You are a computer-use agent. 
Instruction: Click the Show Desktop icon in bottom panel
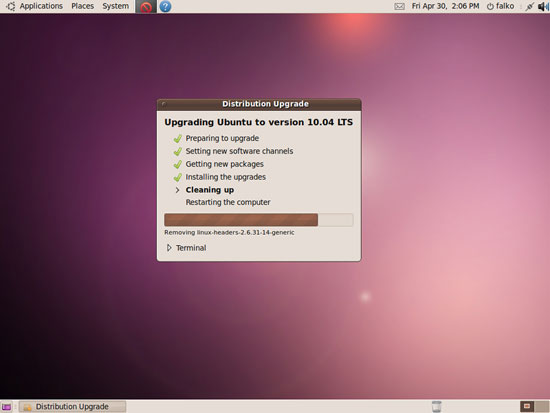click(7, 407)
